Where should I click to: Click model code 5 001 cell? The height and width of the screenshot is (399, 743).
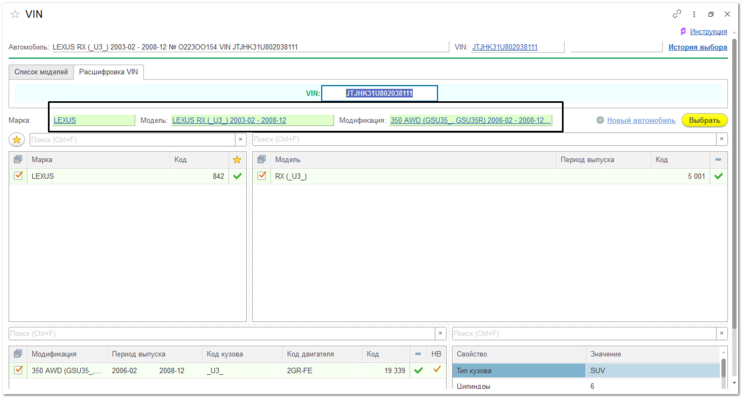point(680,176)
